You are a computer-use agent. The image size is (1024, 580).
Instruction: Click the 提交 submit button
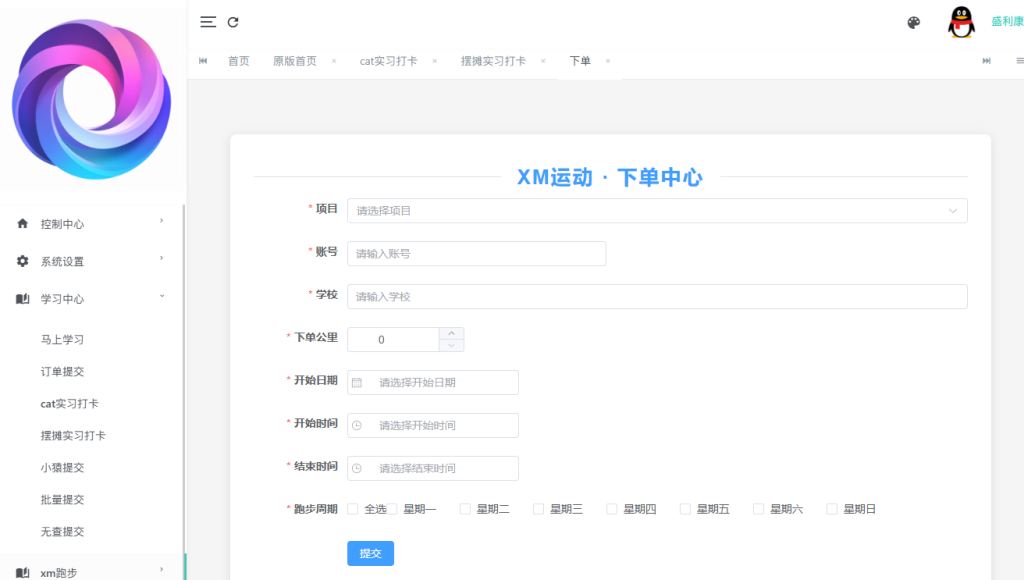coord(370,553)
